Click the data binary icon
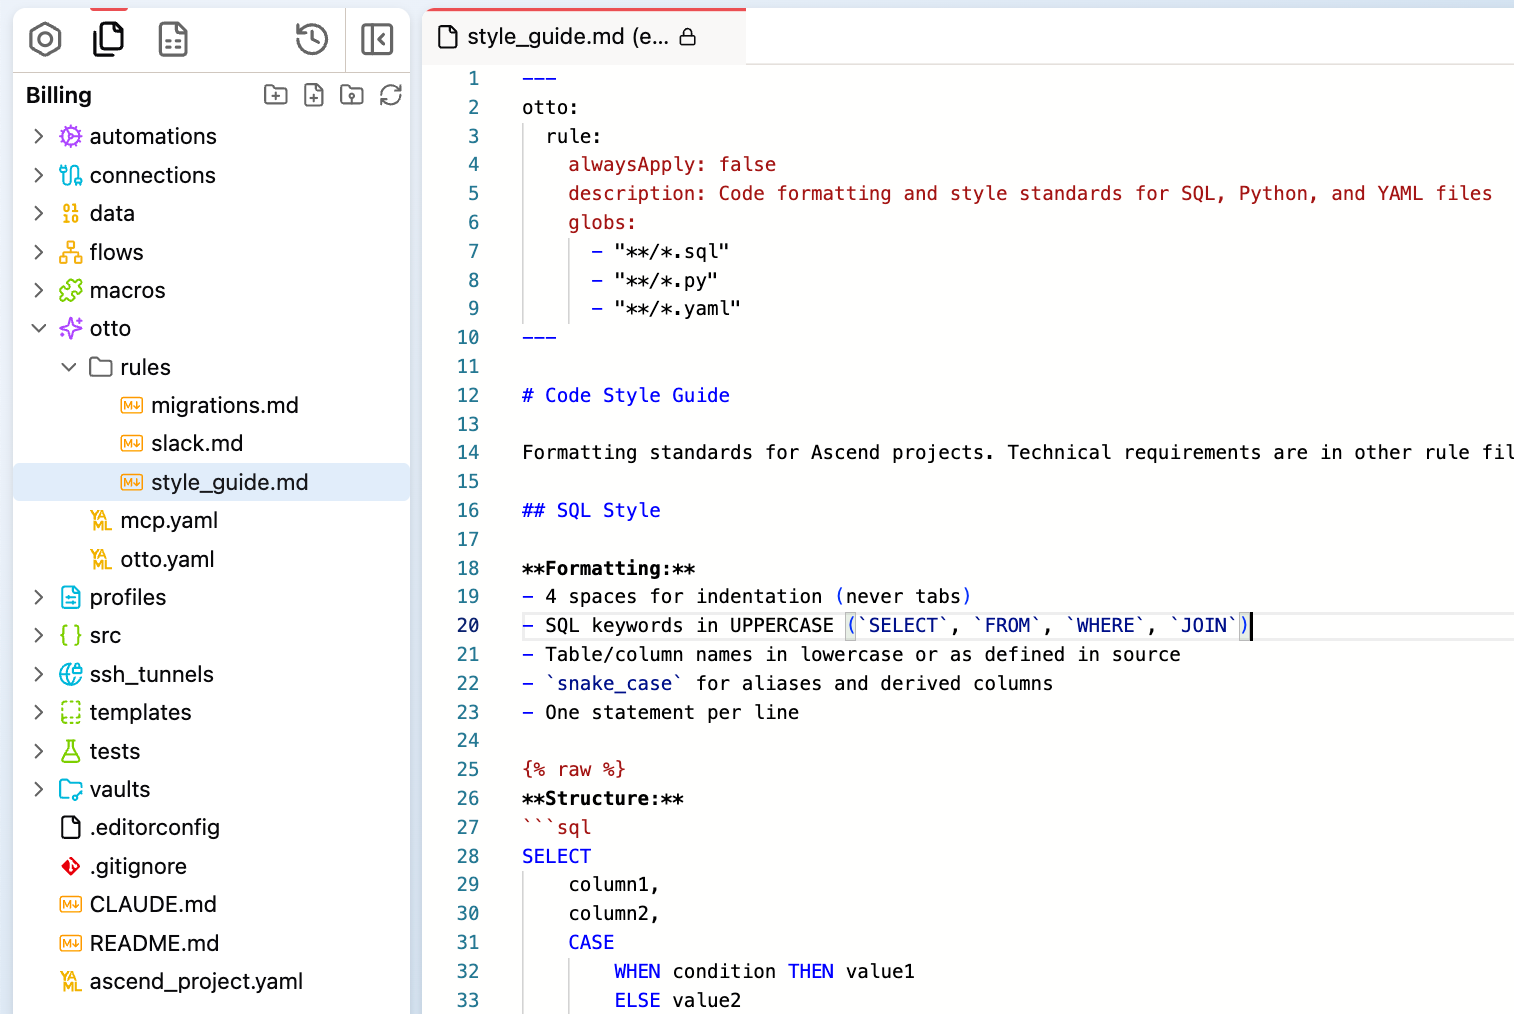1514x1014 pixels. click(x=71, y=213)
